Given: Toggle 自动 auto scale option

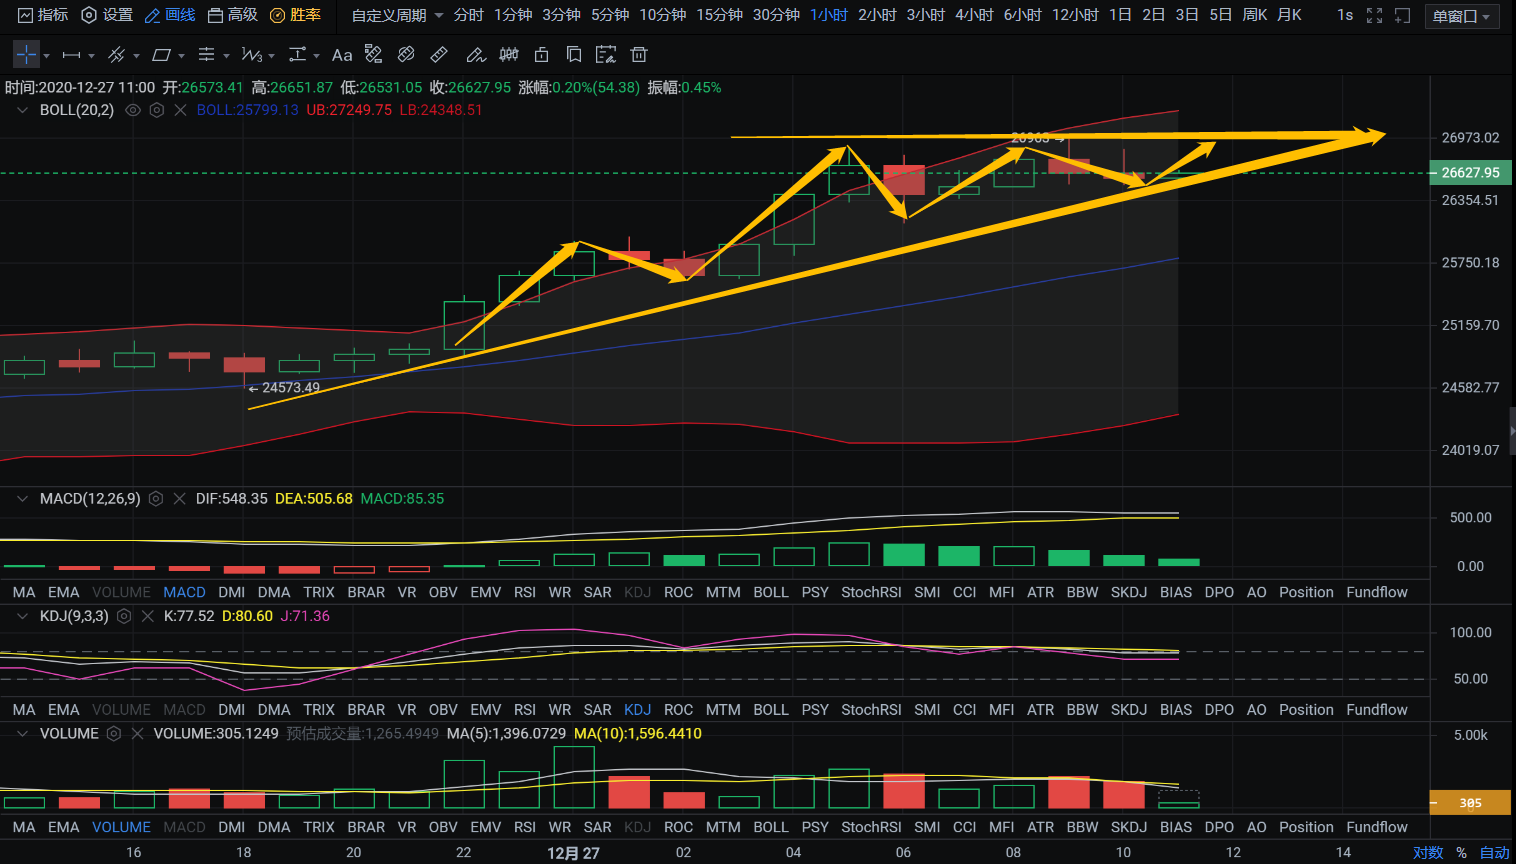Looking at the screenshot, I should 1494,852.
